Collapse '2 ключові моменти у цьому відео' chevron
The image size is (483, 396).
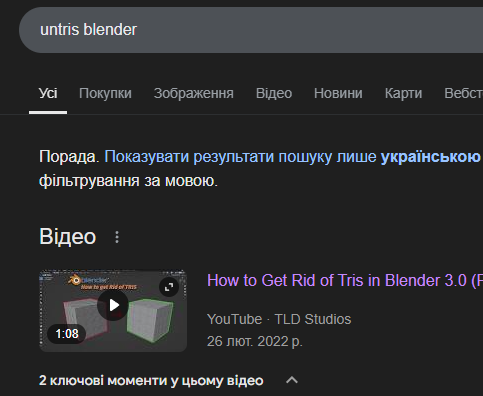(292, 380)
